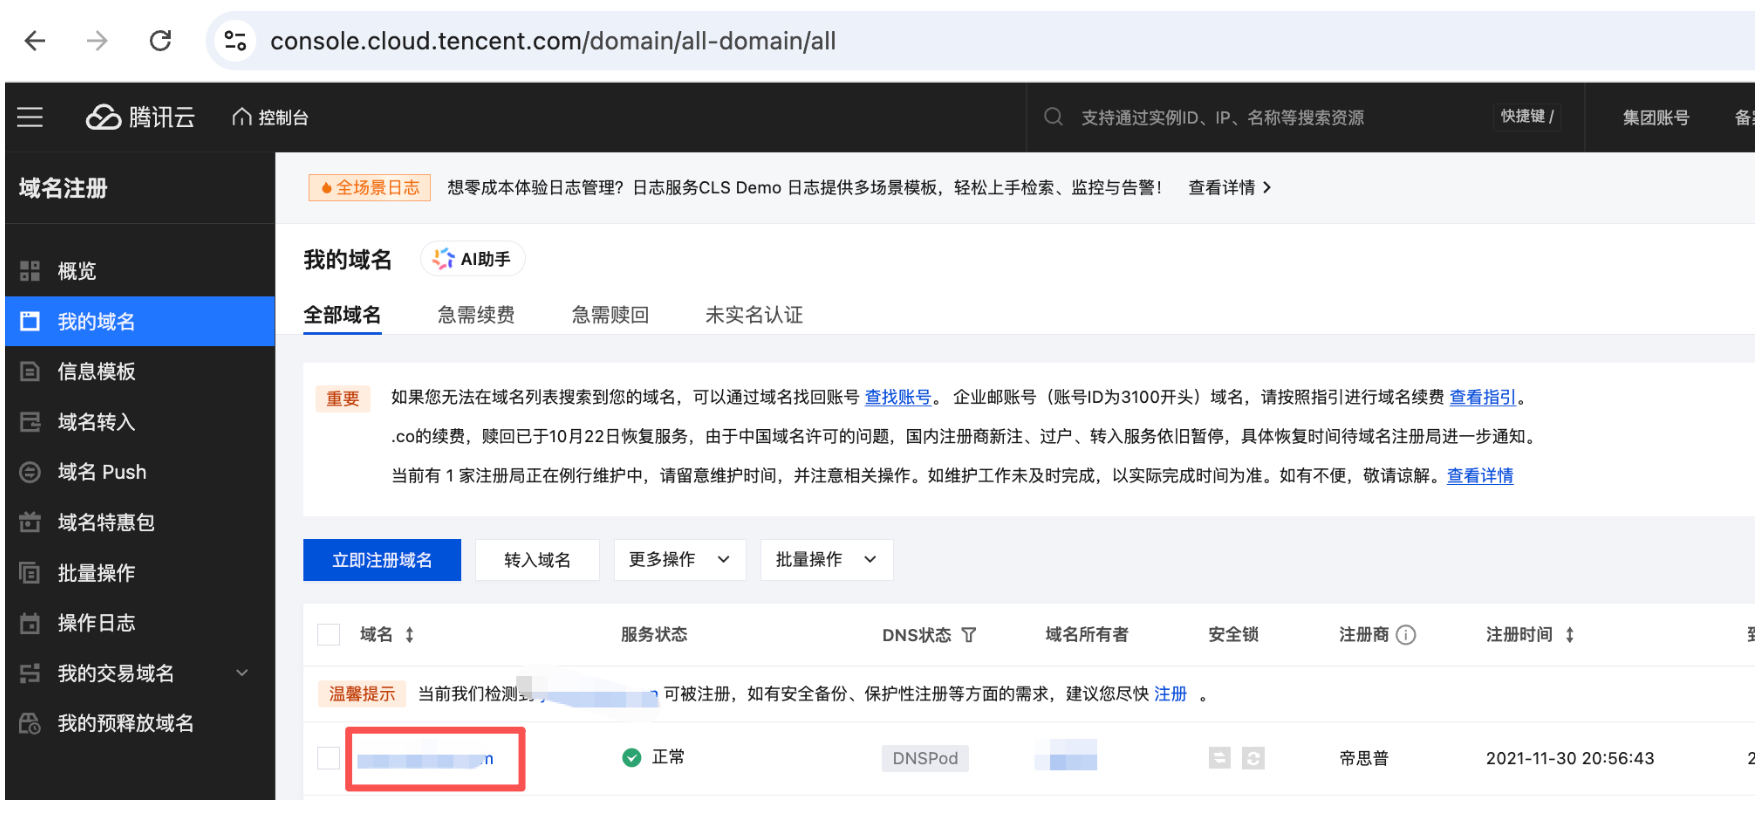Sort by 注册时间 column arrow

pos(1570,635)
